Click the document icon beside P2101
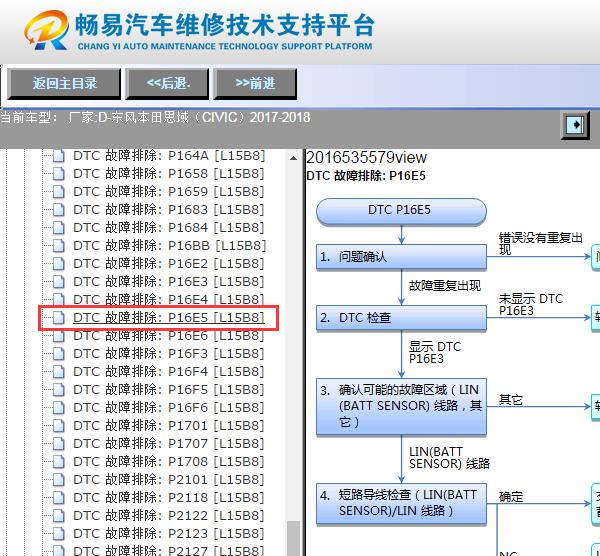This screenshot has width=600, height=556. pos(59,479)
